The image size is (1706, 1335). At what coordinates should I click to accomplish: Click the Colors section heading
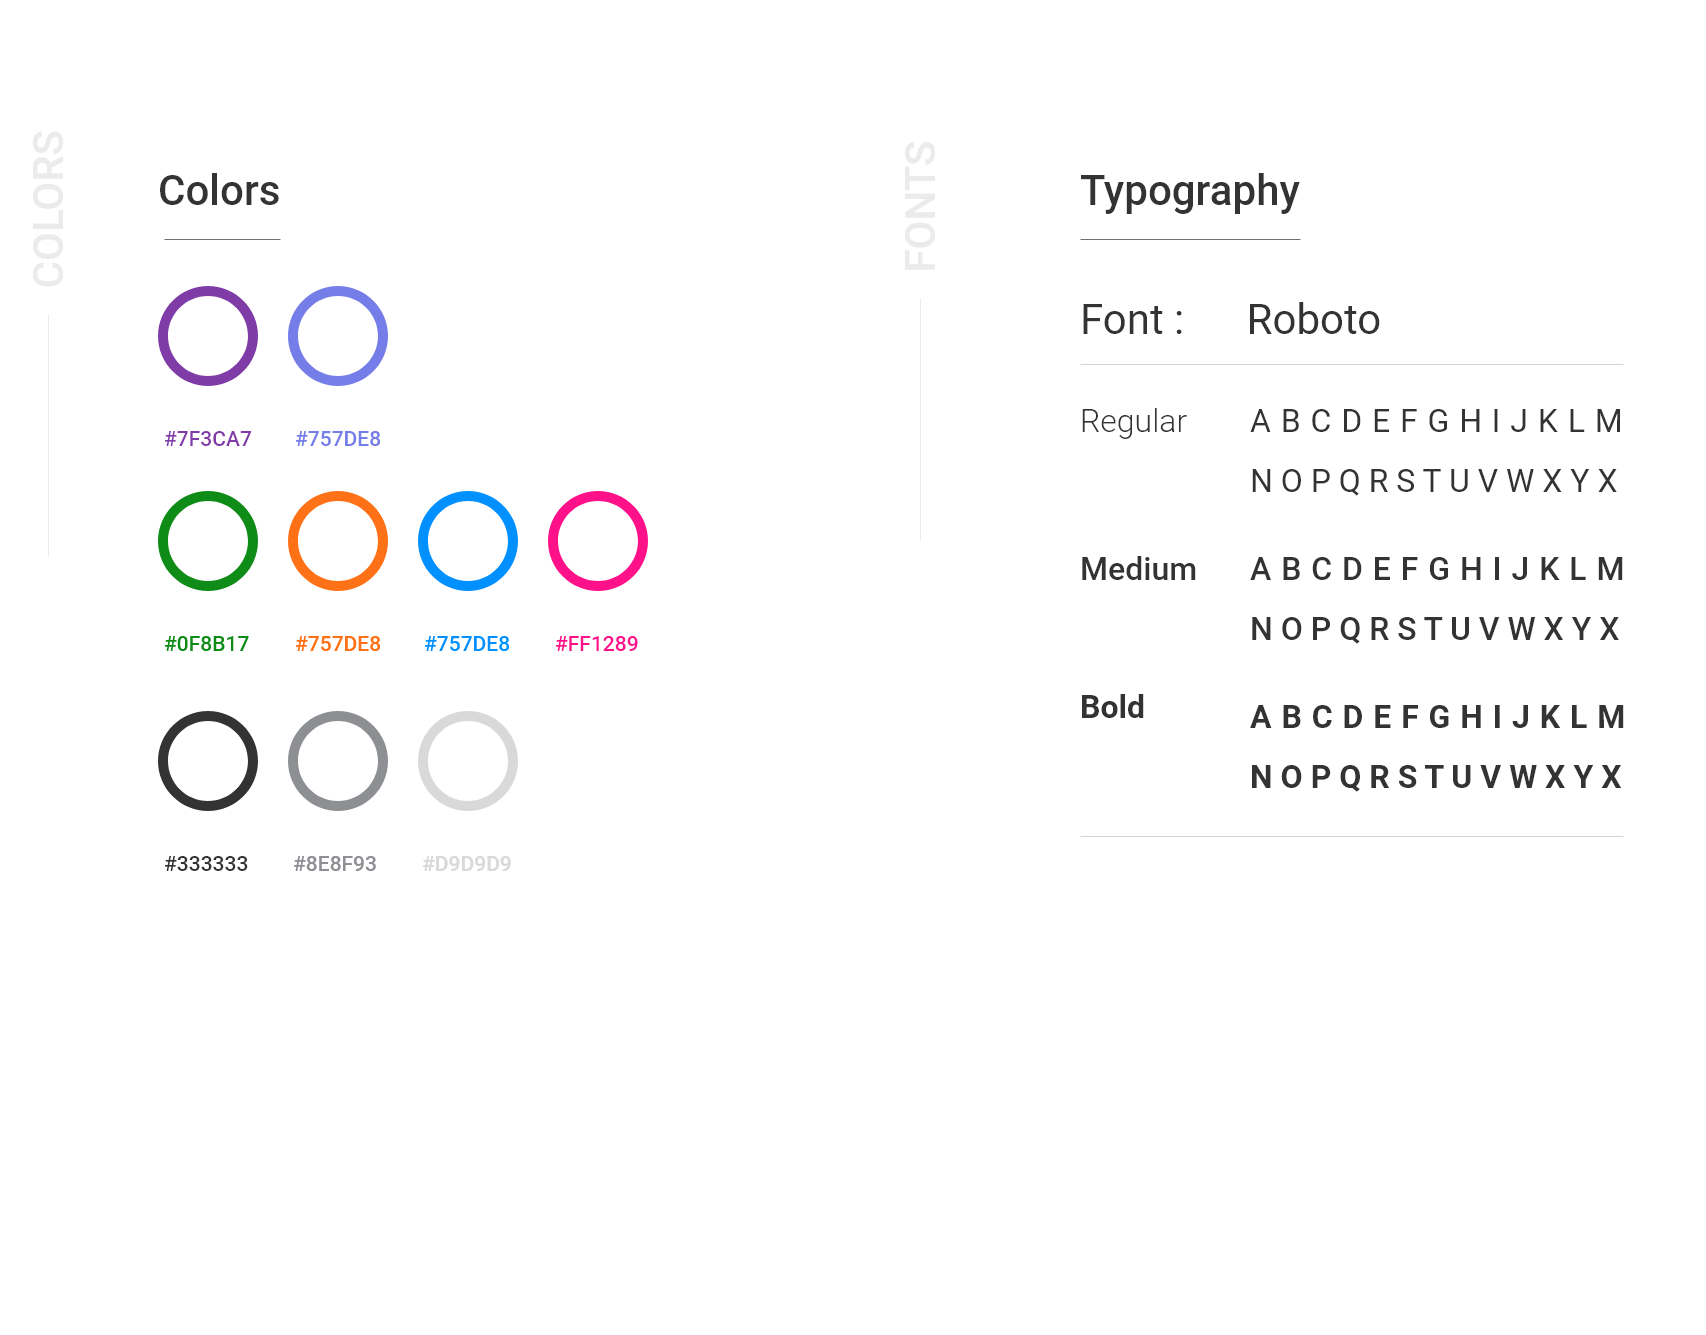(219, 191)
